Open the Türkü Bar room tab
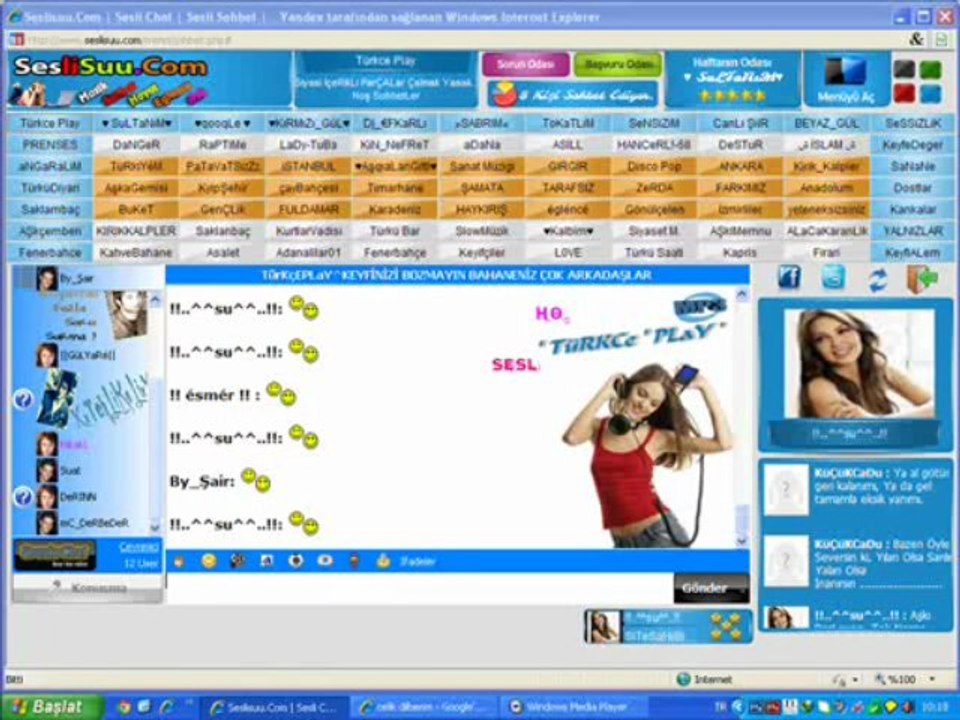 pyautogui.click(x=394, y=231)
